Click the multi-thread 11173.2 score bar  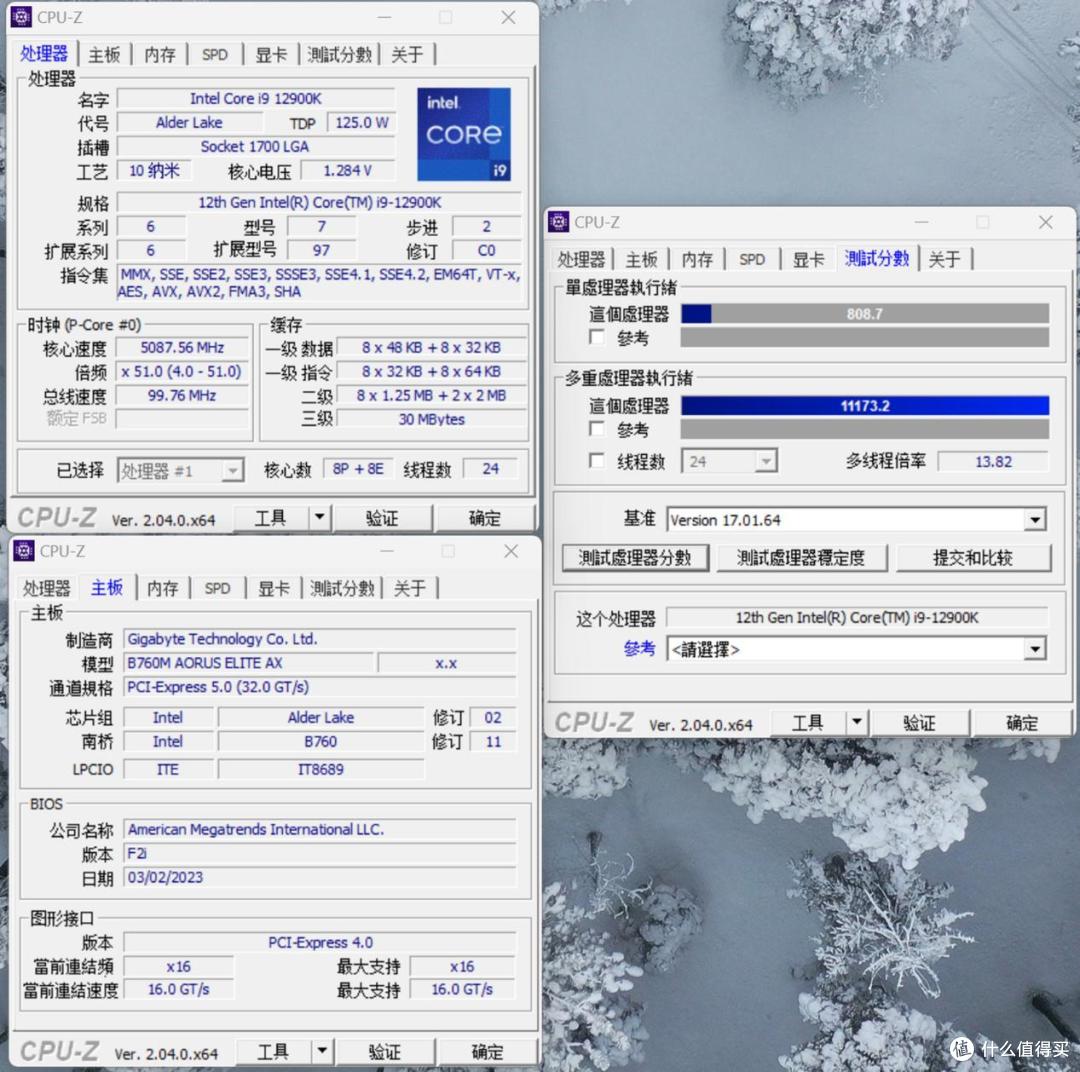(865, 406)
